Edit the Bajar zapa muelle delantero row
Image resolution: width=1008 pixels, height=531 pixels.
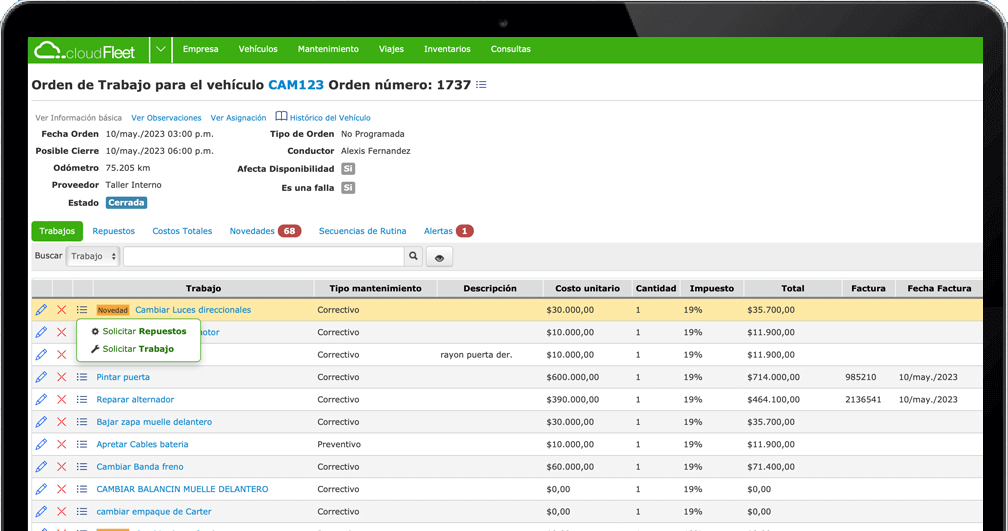[41, 422]
